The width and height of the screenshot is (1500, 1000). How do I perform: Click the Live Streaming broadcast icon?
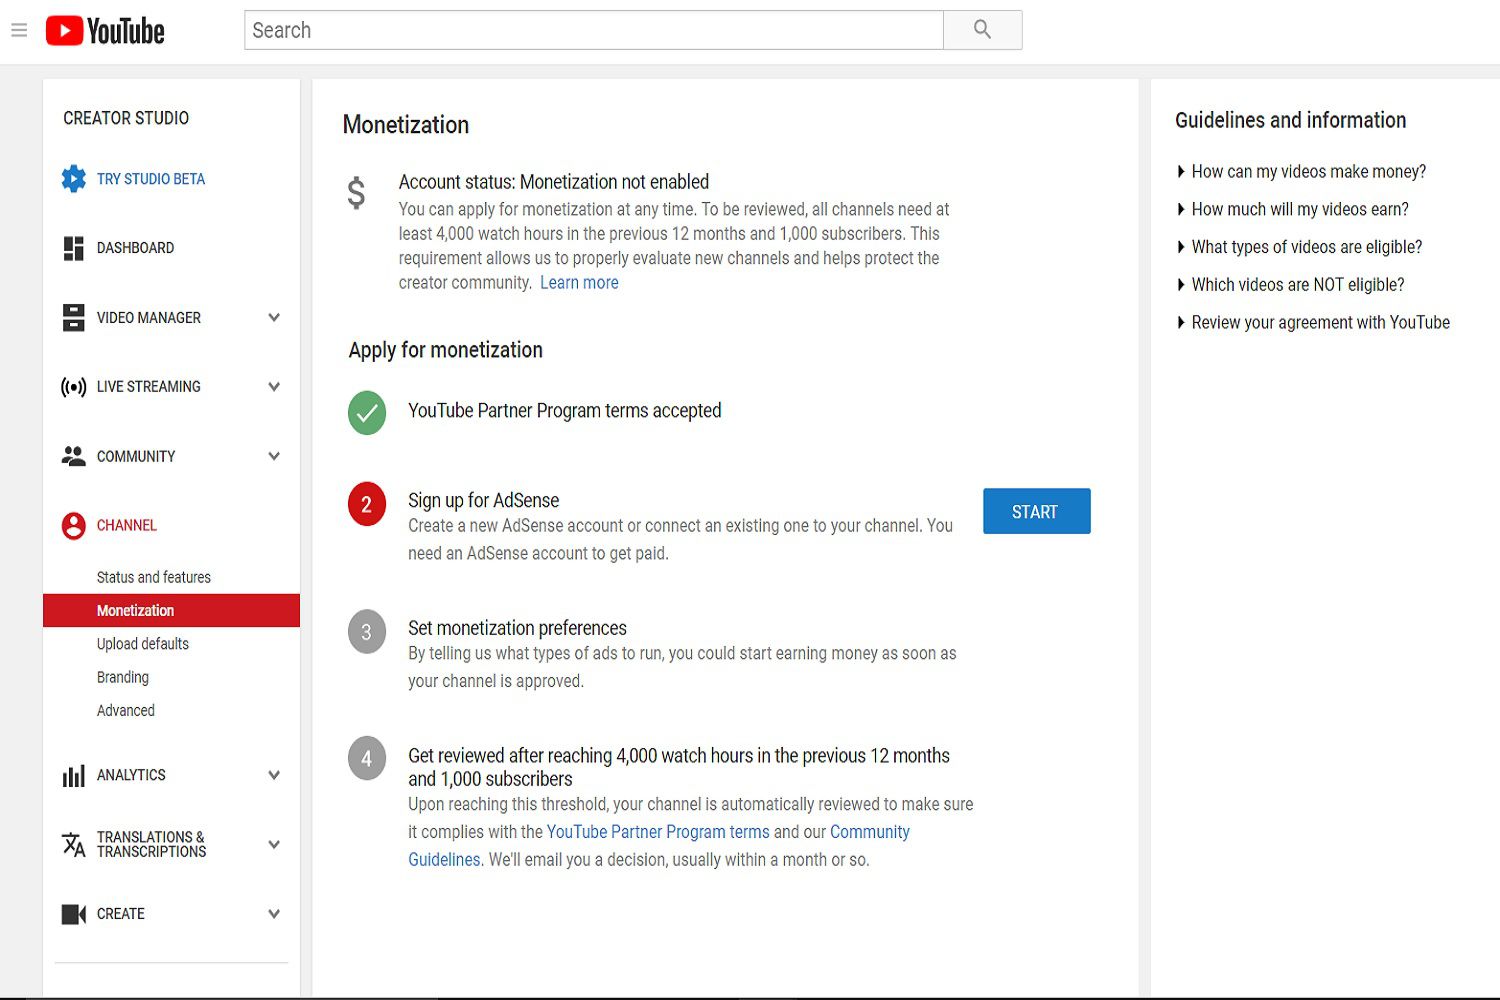coord(73,387)
